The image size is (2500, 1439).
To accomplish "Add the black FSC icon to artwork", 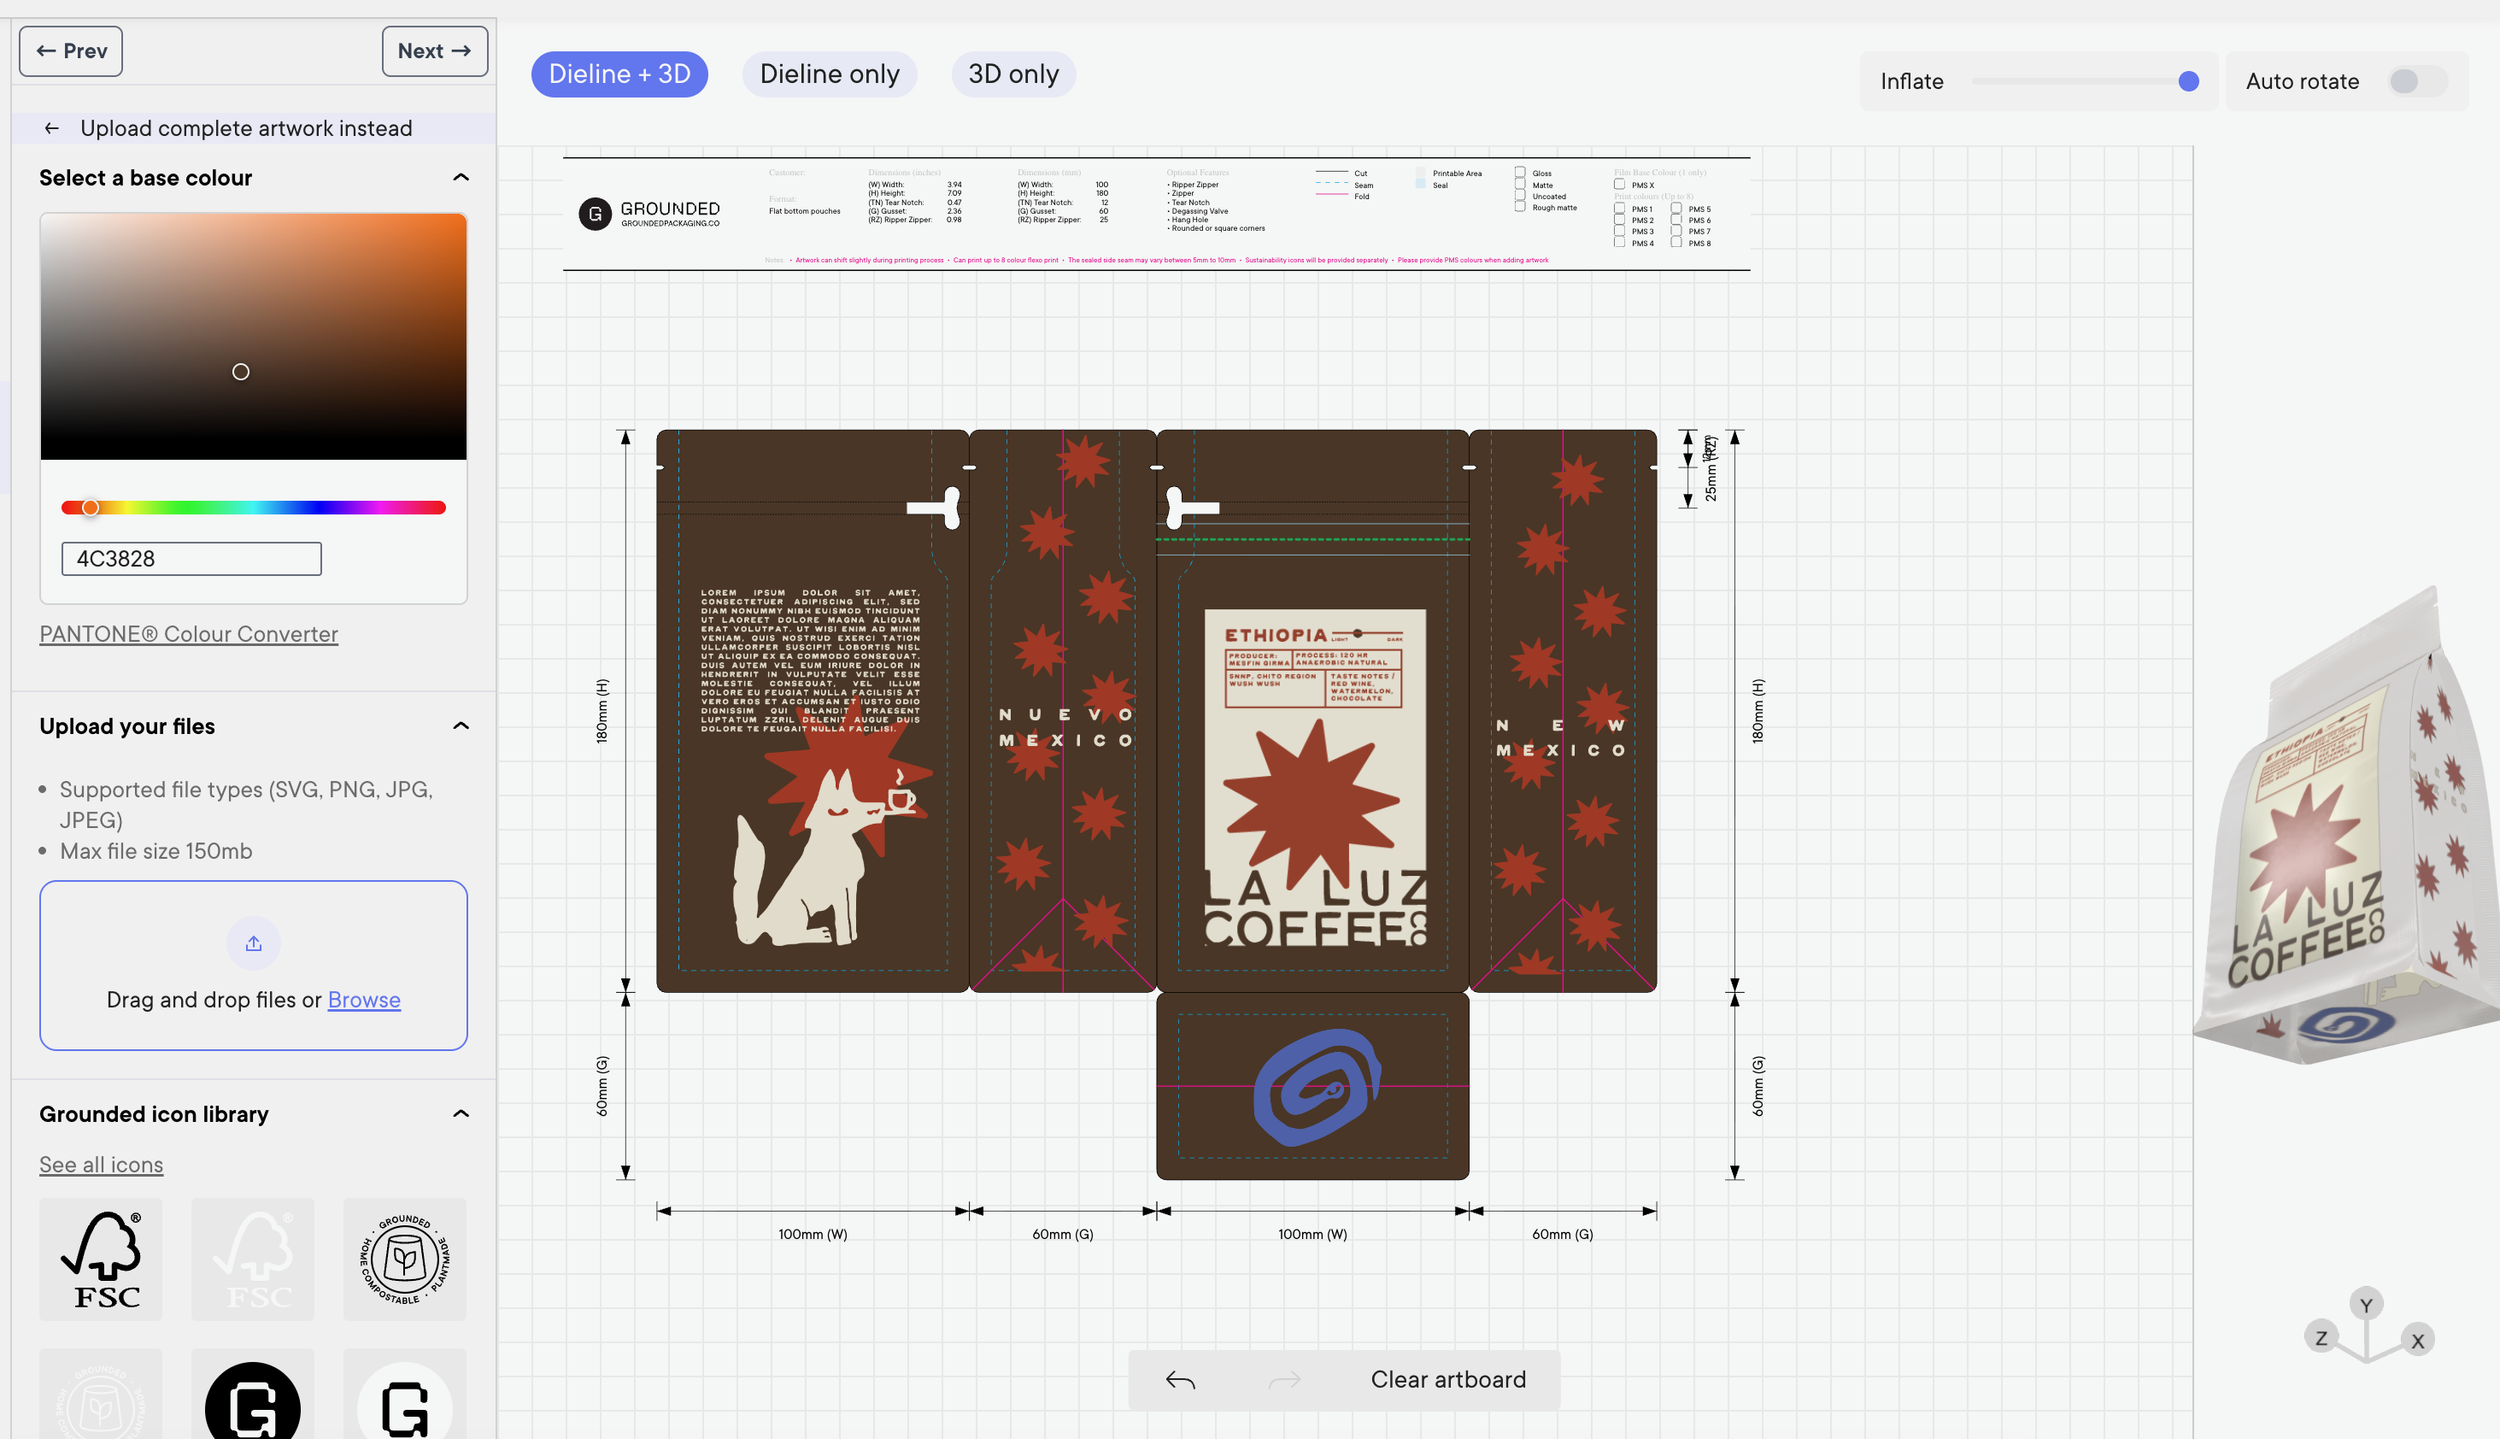I will (x=101, y=1259).
